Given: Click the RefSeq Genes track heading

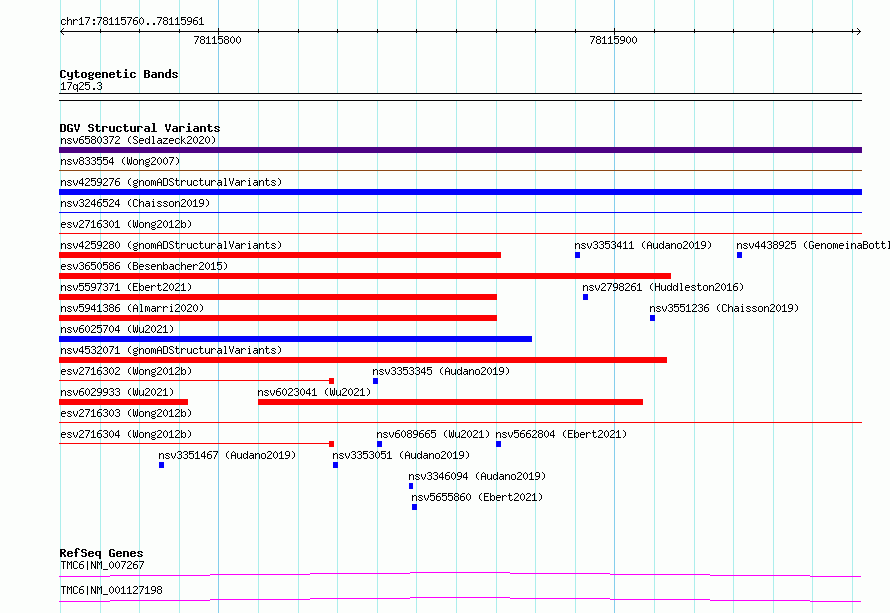Looking at the screenshot, I should 101,553.
